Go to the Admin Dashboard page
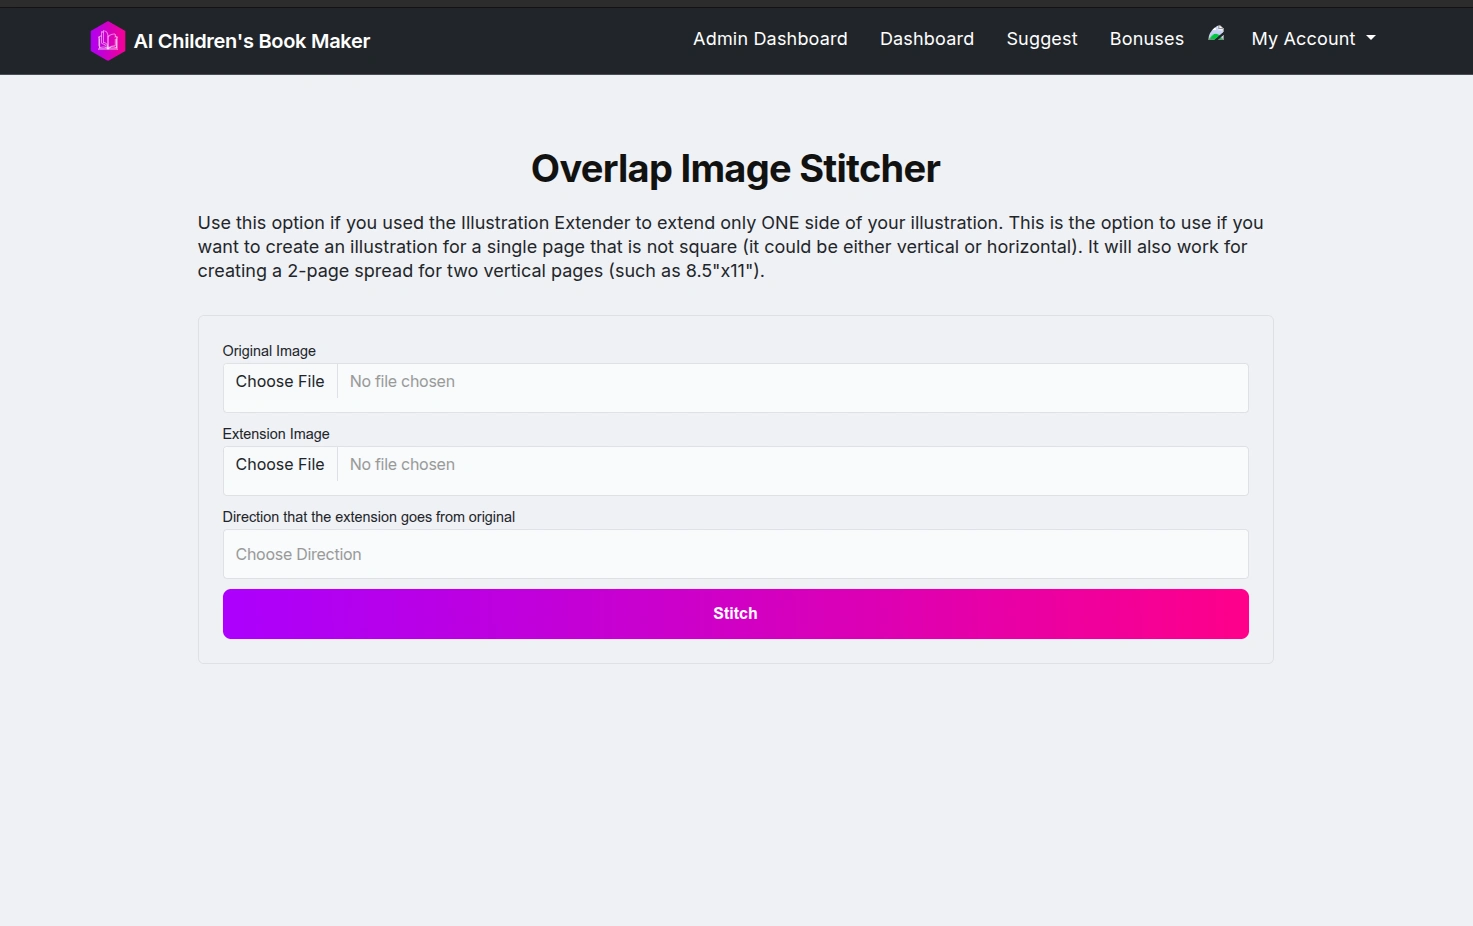 (x=770, y=38)
